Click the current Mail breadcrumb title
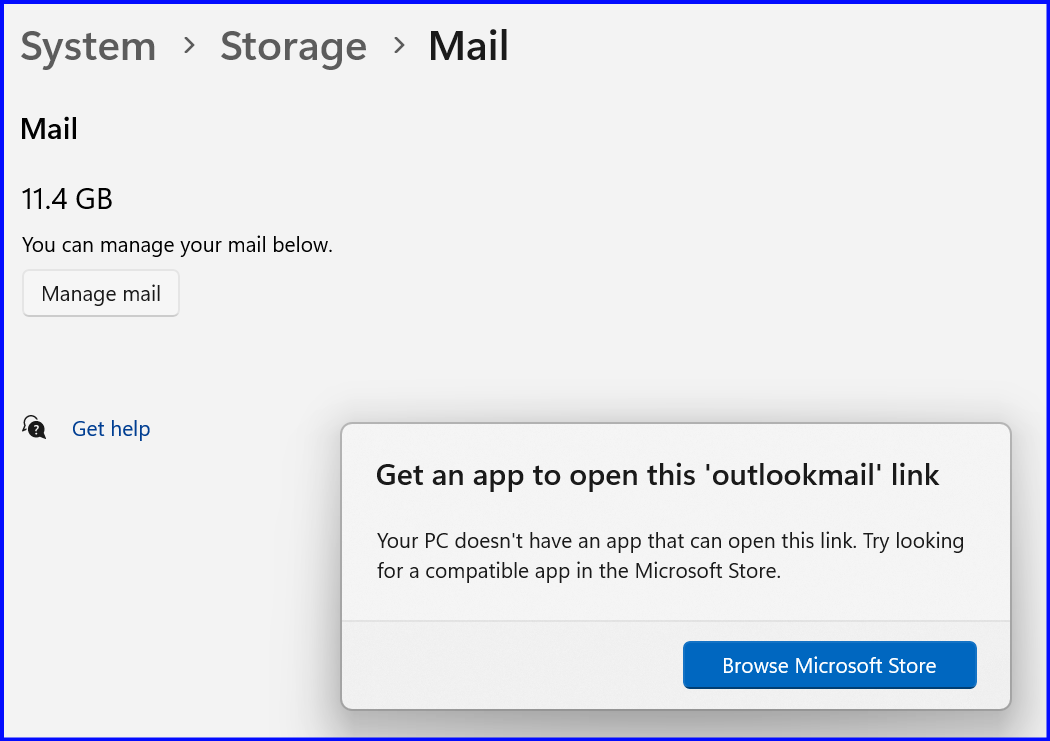Image resolution: width=1050 pixels, height=741 pixels. [x=469, y=46]
